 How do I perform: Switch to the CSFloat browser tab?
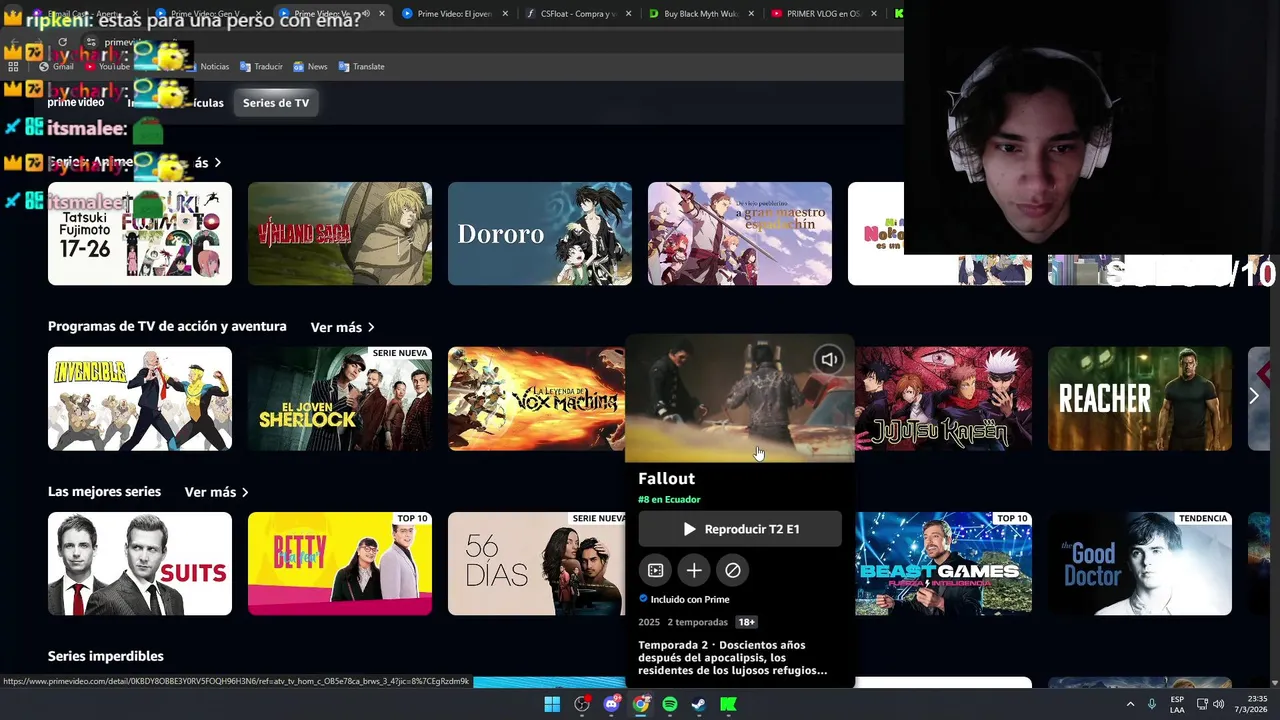pos(578,14)
